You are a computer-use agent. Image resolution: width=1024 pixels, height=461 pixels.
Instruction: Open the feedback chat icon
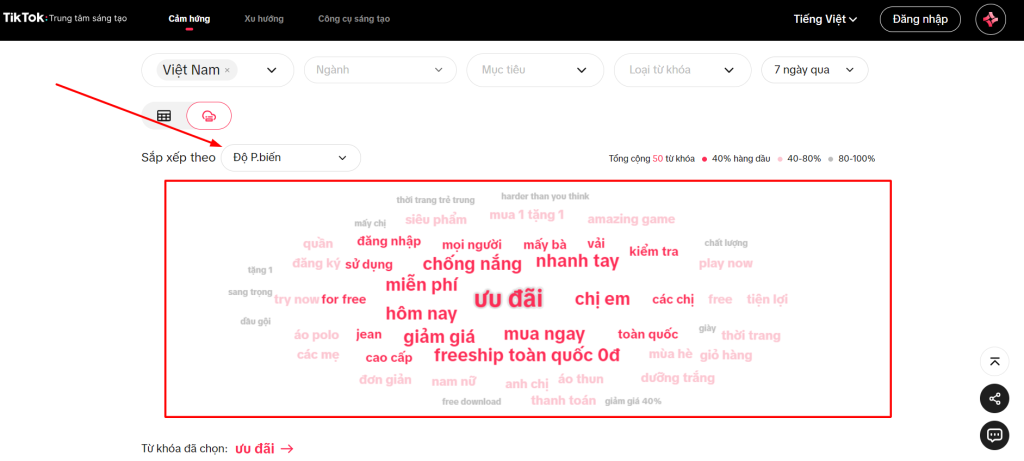(993, 434)
